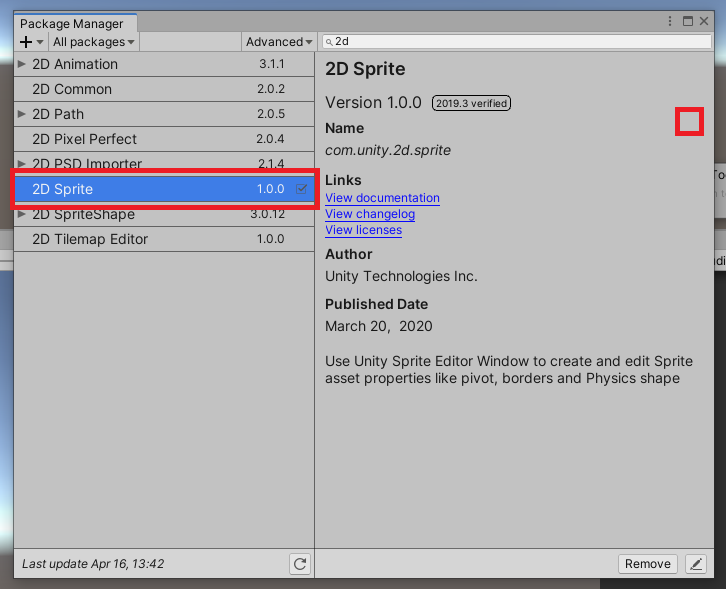This screenshot has height=589, width=726.
Task: Close the Package Manager window
Action: [x=704, y=21]
